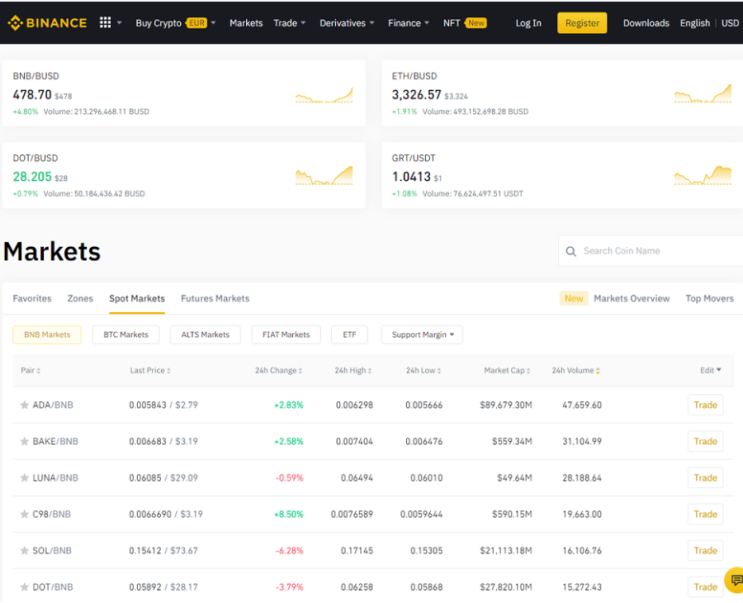Click Trade button for BAKE/BNB
This screenshot has height=603, width=743.
(x=706, y=441)
